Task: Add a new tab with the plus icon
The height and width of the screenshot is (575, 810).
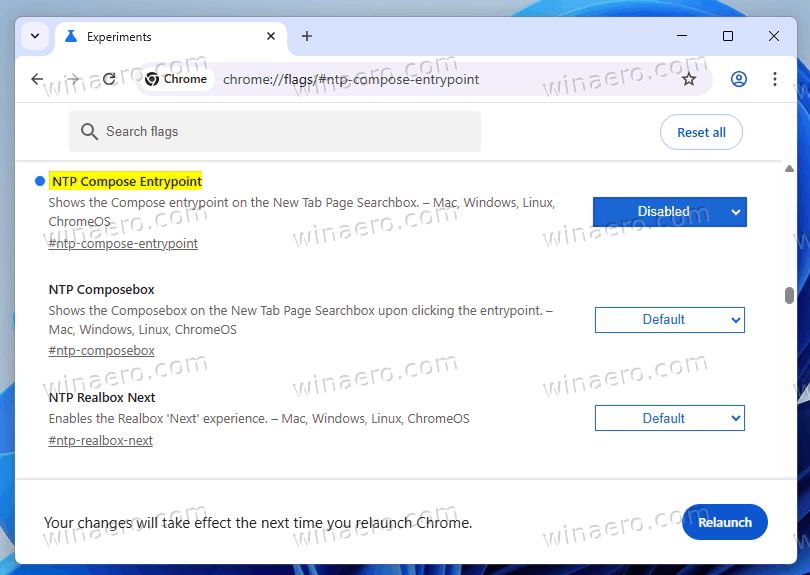Action: click(x=307, y=36)
